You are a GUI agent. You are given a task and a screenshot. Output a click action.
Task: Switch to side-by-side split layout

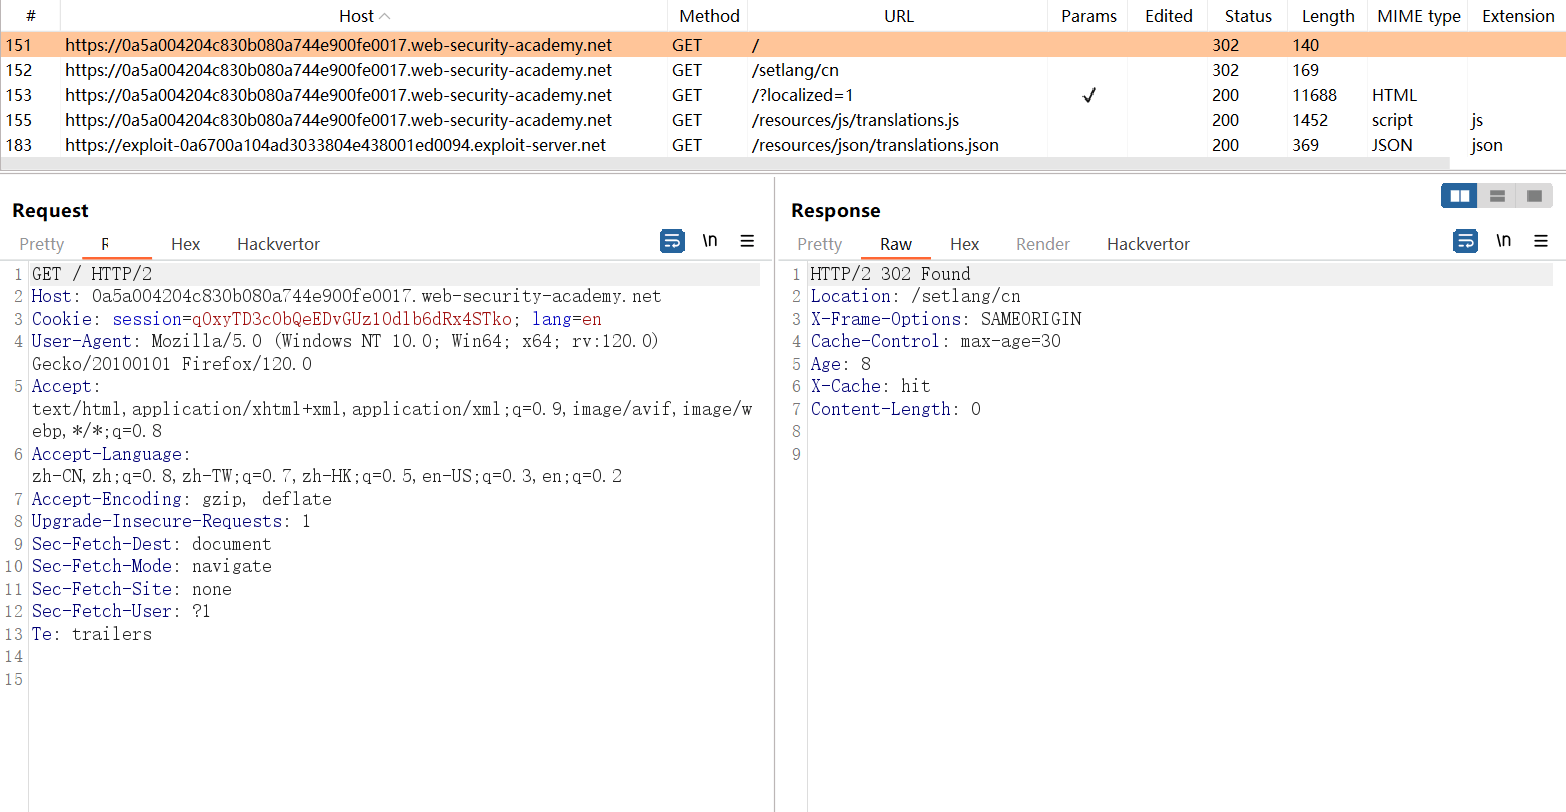pos(1459,196)
